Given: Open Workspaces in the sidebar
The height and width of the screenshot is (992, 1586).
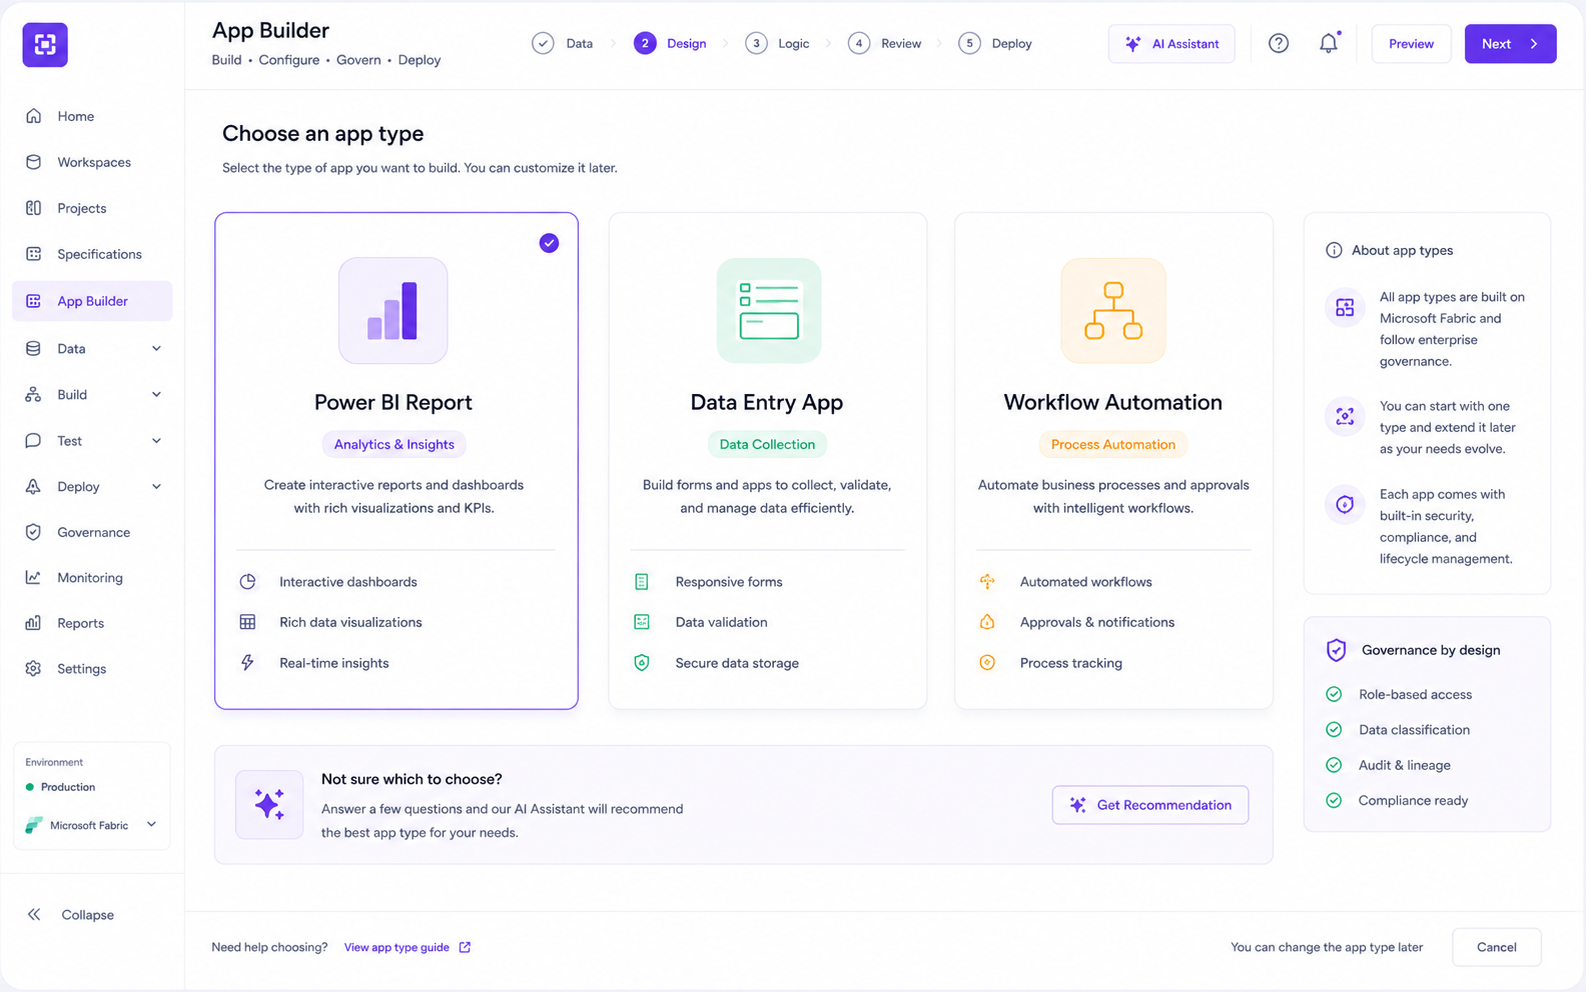Looking at the screenshot, I should 92,162.
